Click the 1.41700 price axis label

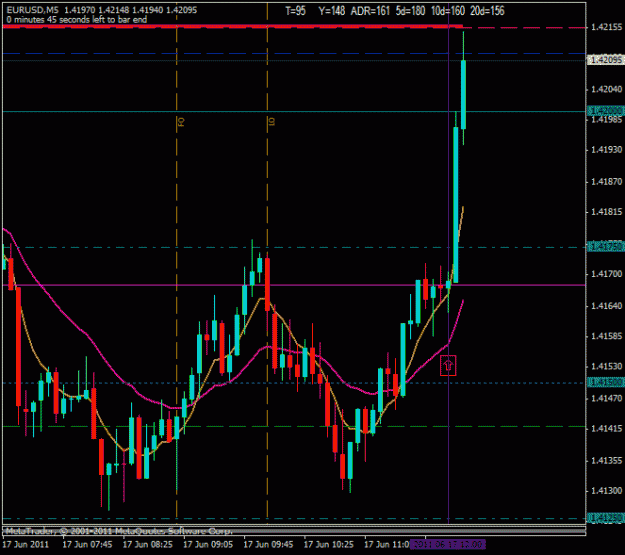(x=606, y=274)
